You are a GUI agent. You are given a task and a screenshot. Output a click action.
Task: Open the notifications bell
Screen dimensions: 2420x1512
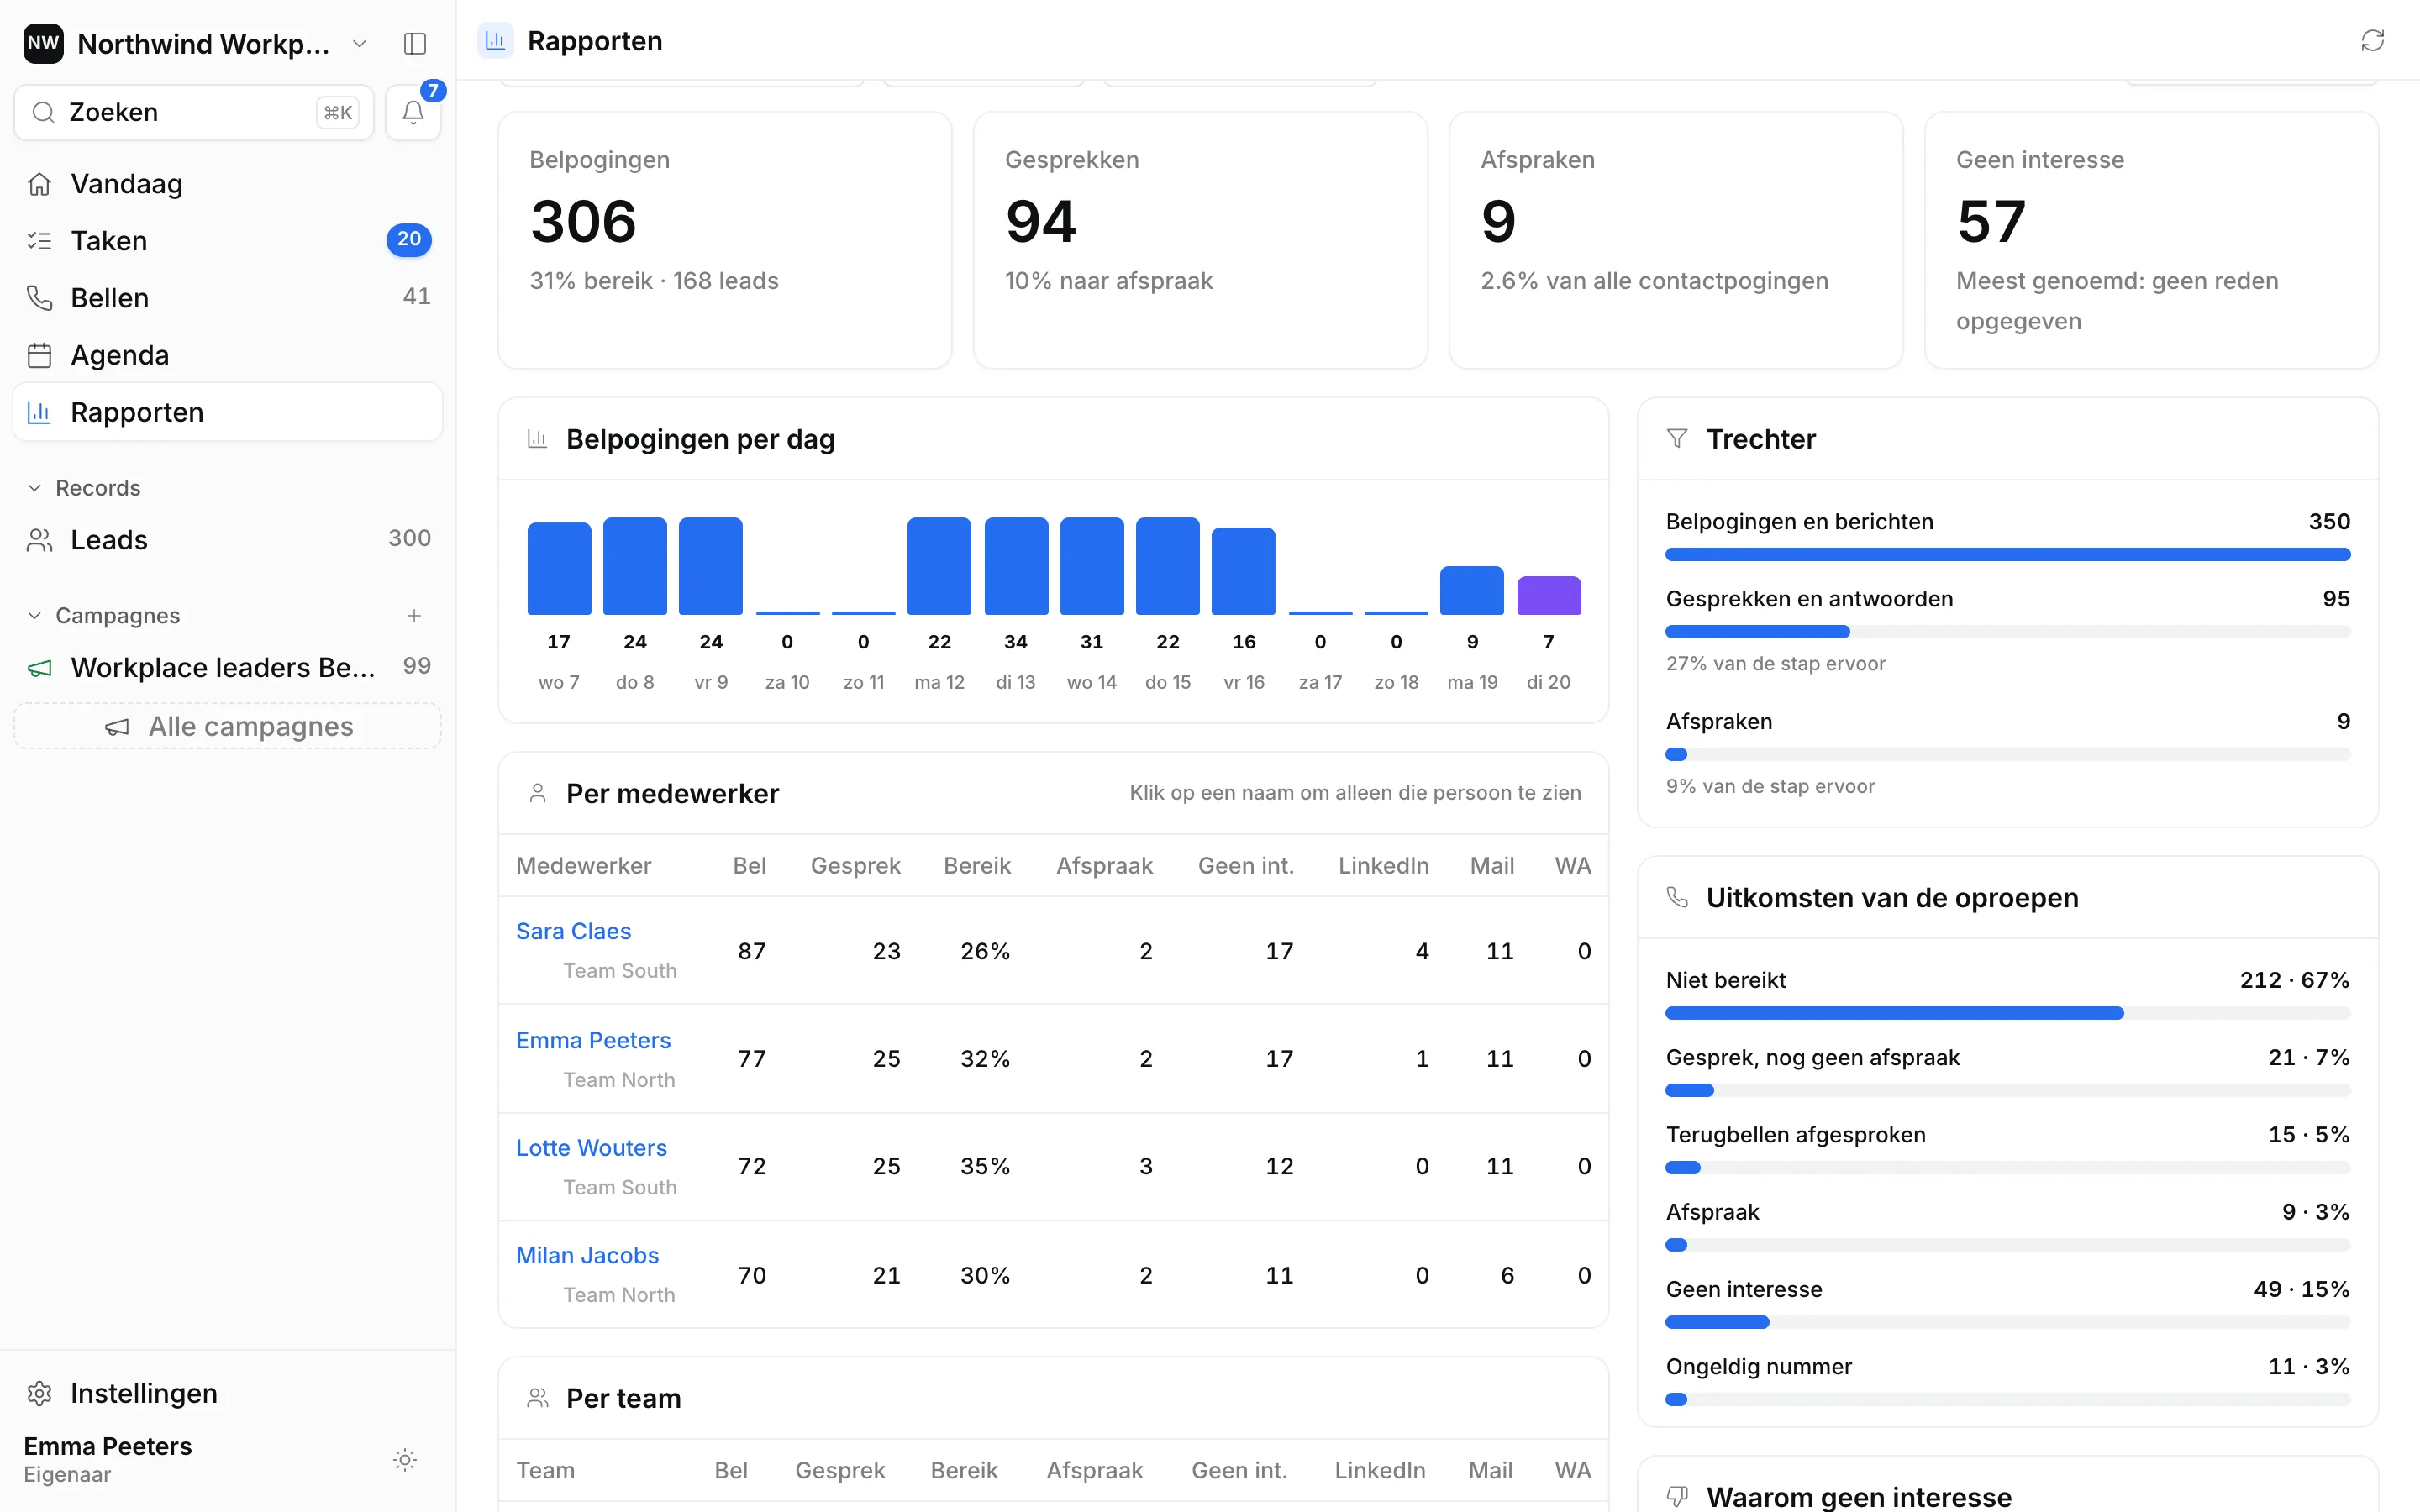coord(413,112)
